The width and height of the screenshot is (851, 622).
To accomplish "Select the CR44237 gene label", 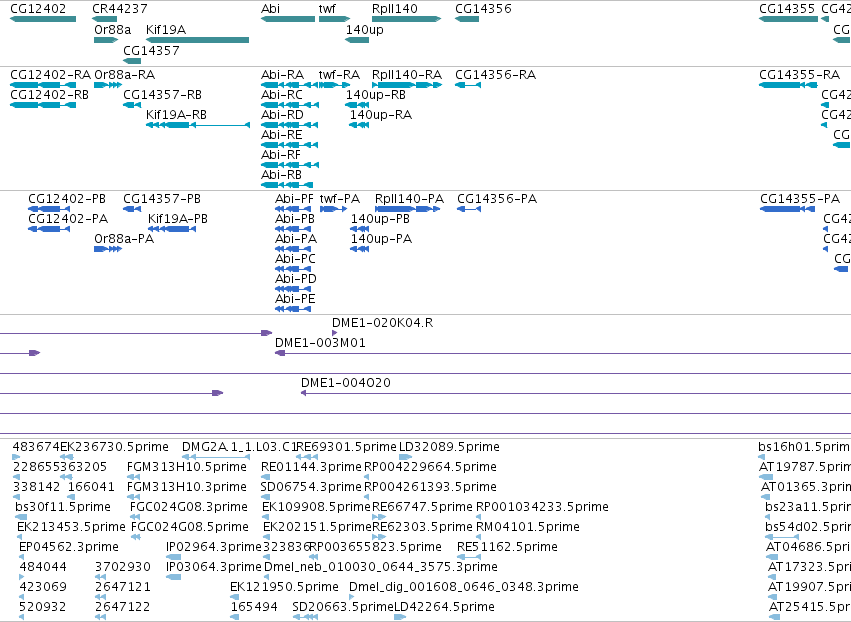I will [119, 9].
